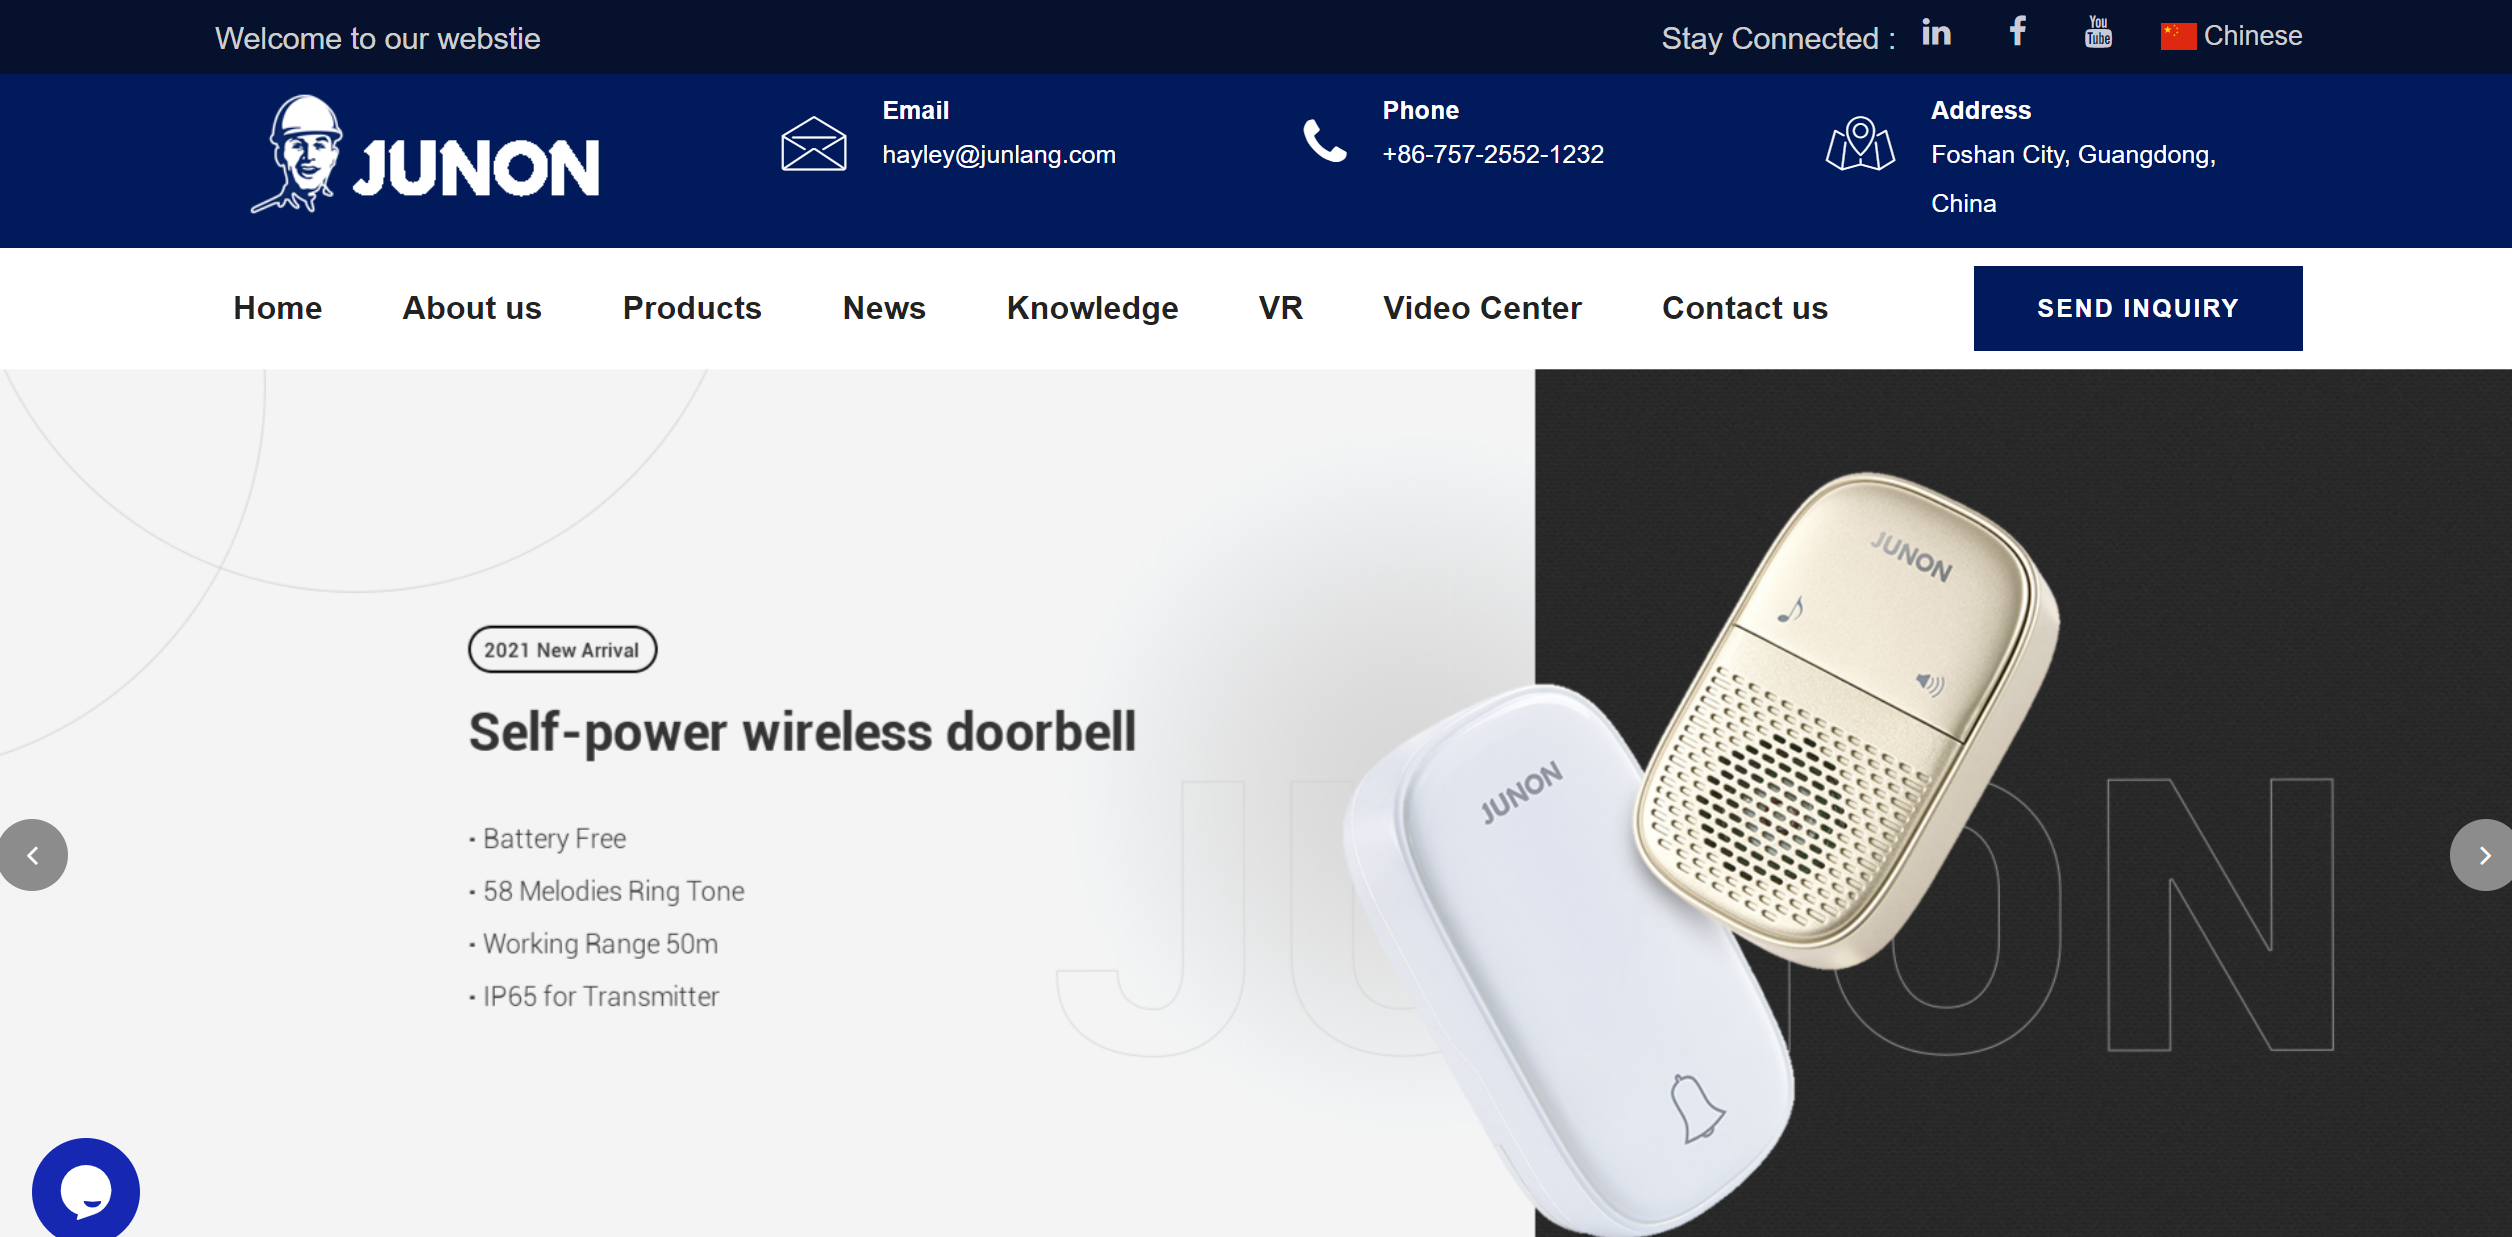Click the +86-757-2552-1232 phone number
The width and height of the screenshot is (2512, 1237).
pyautogui.click(x=1493, y=155)
